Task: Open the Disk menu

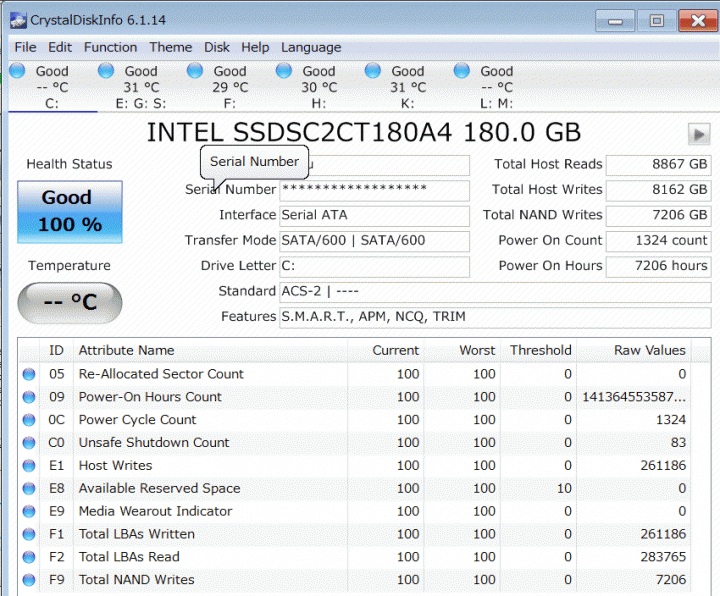Action: (x=217, y=47)
